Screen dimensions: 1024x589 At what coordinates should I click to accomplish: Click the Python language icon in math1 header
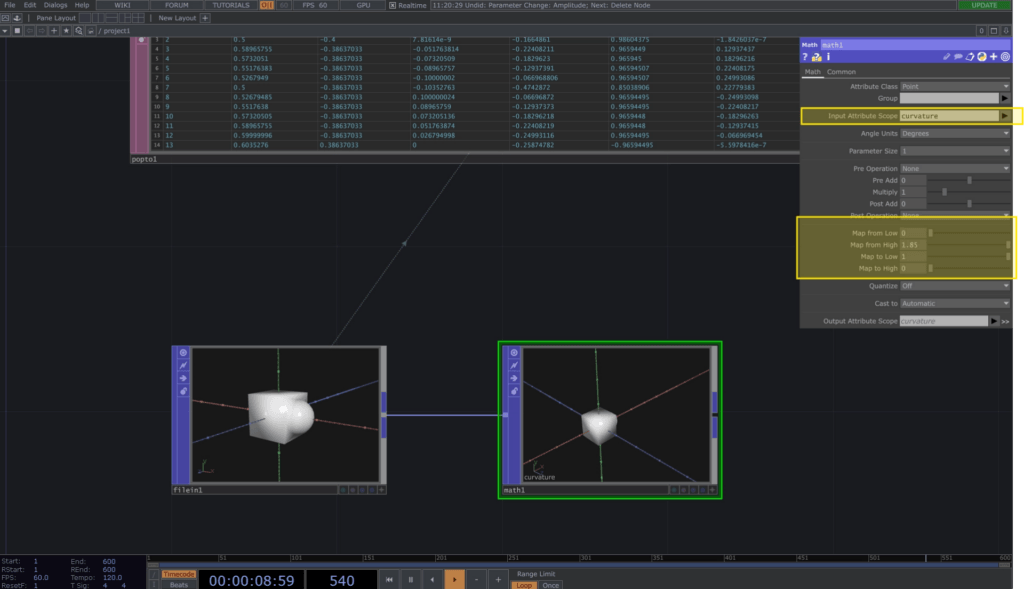[982, 57]
